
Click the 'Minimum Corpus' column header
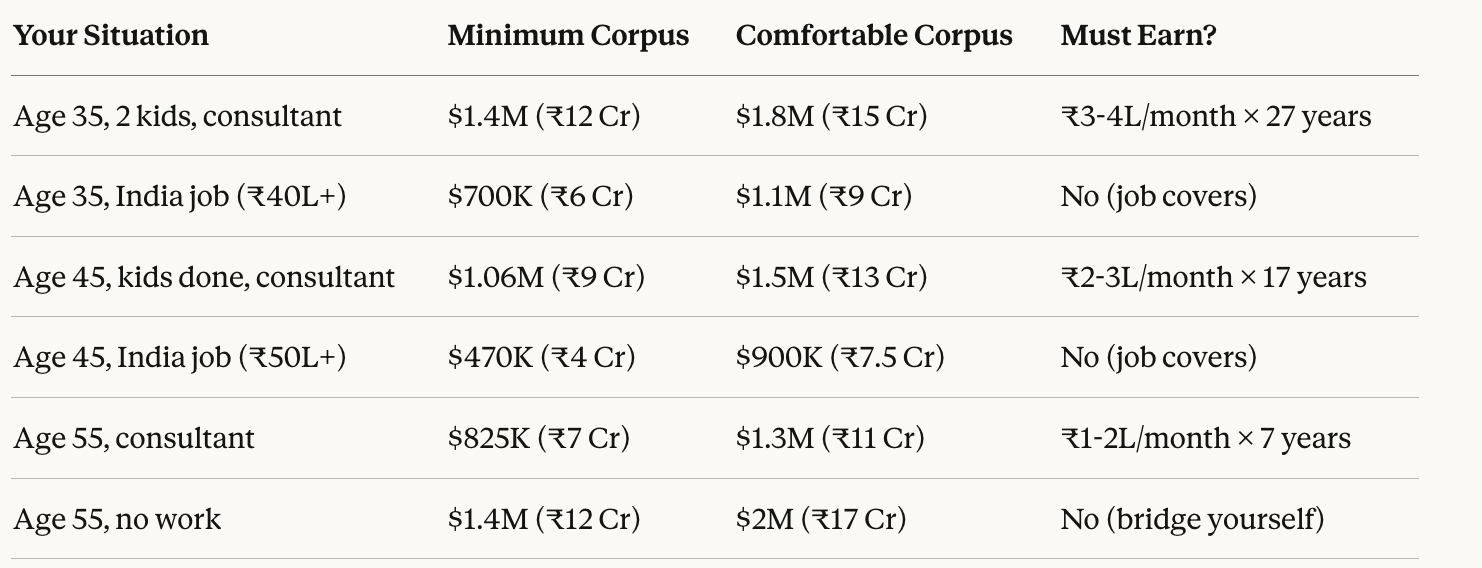click(568, 36)
